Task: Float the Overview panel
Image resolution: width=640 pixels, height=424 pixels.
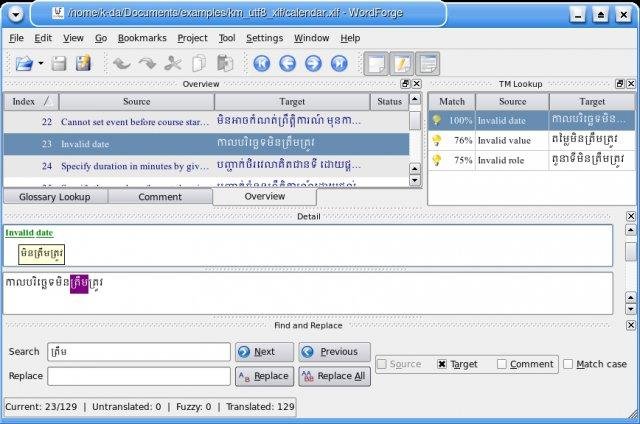Action: coord(405,84)
